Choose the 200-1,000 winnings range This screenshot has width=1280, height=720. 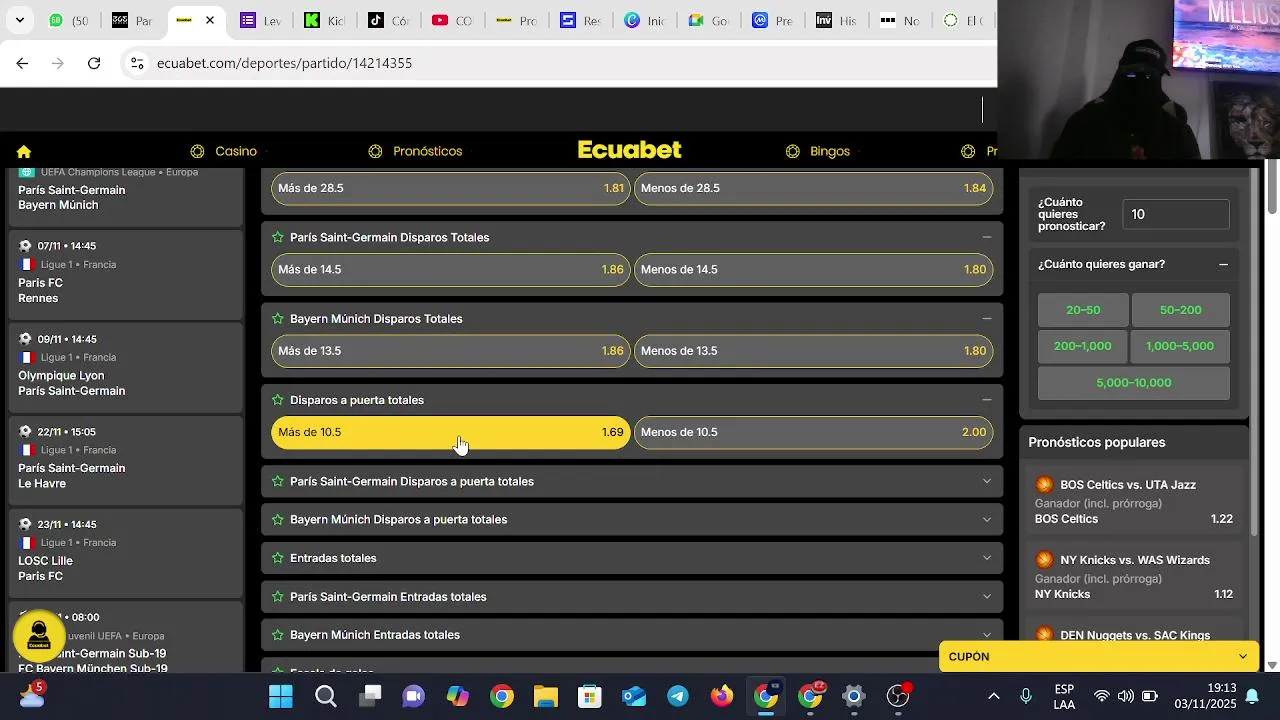(1083, 346)
